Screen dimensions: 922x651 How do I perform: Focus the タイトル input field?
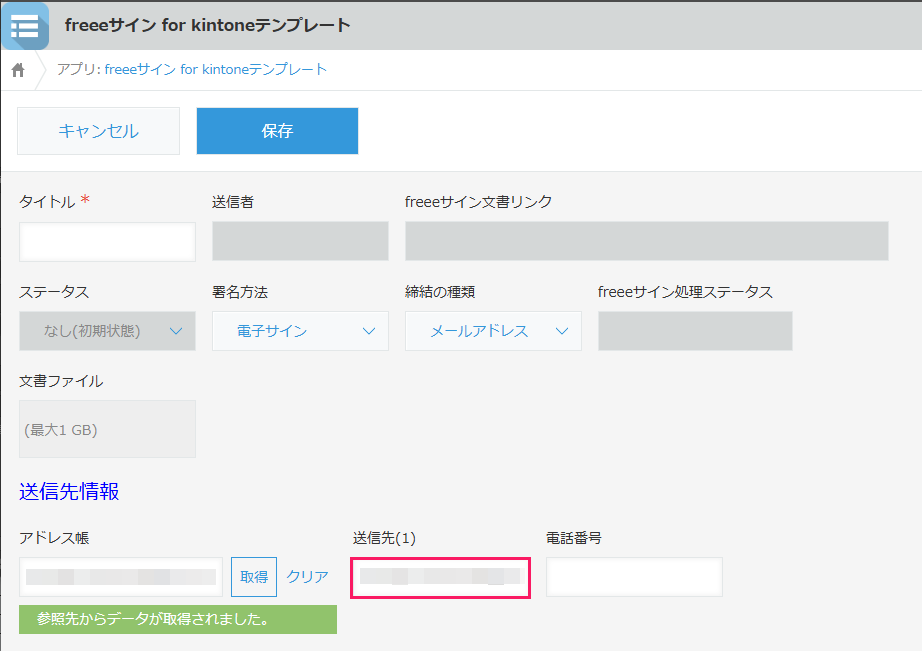(107, 242)
